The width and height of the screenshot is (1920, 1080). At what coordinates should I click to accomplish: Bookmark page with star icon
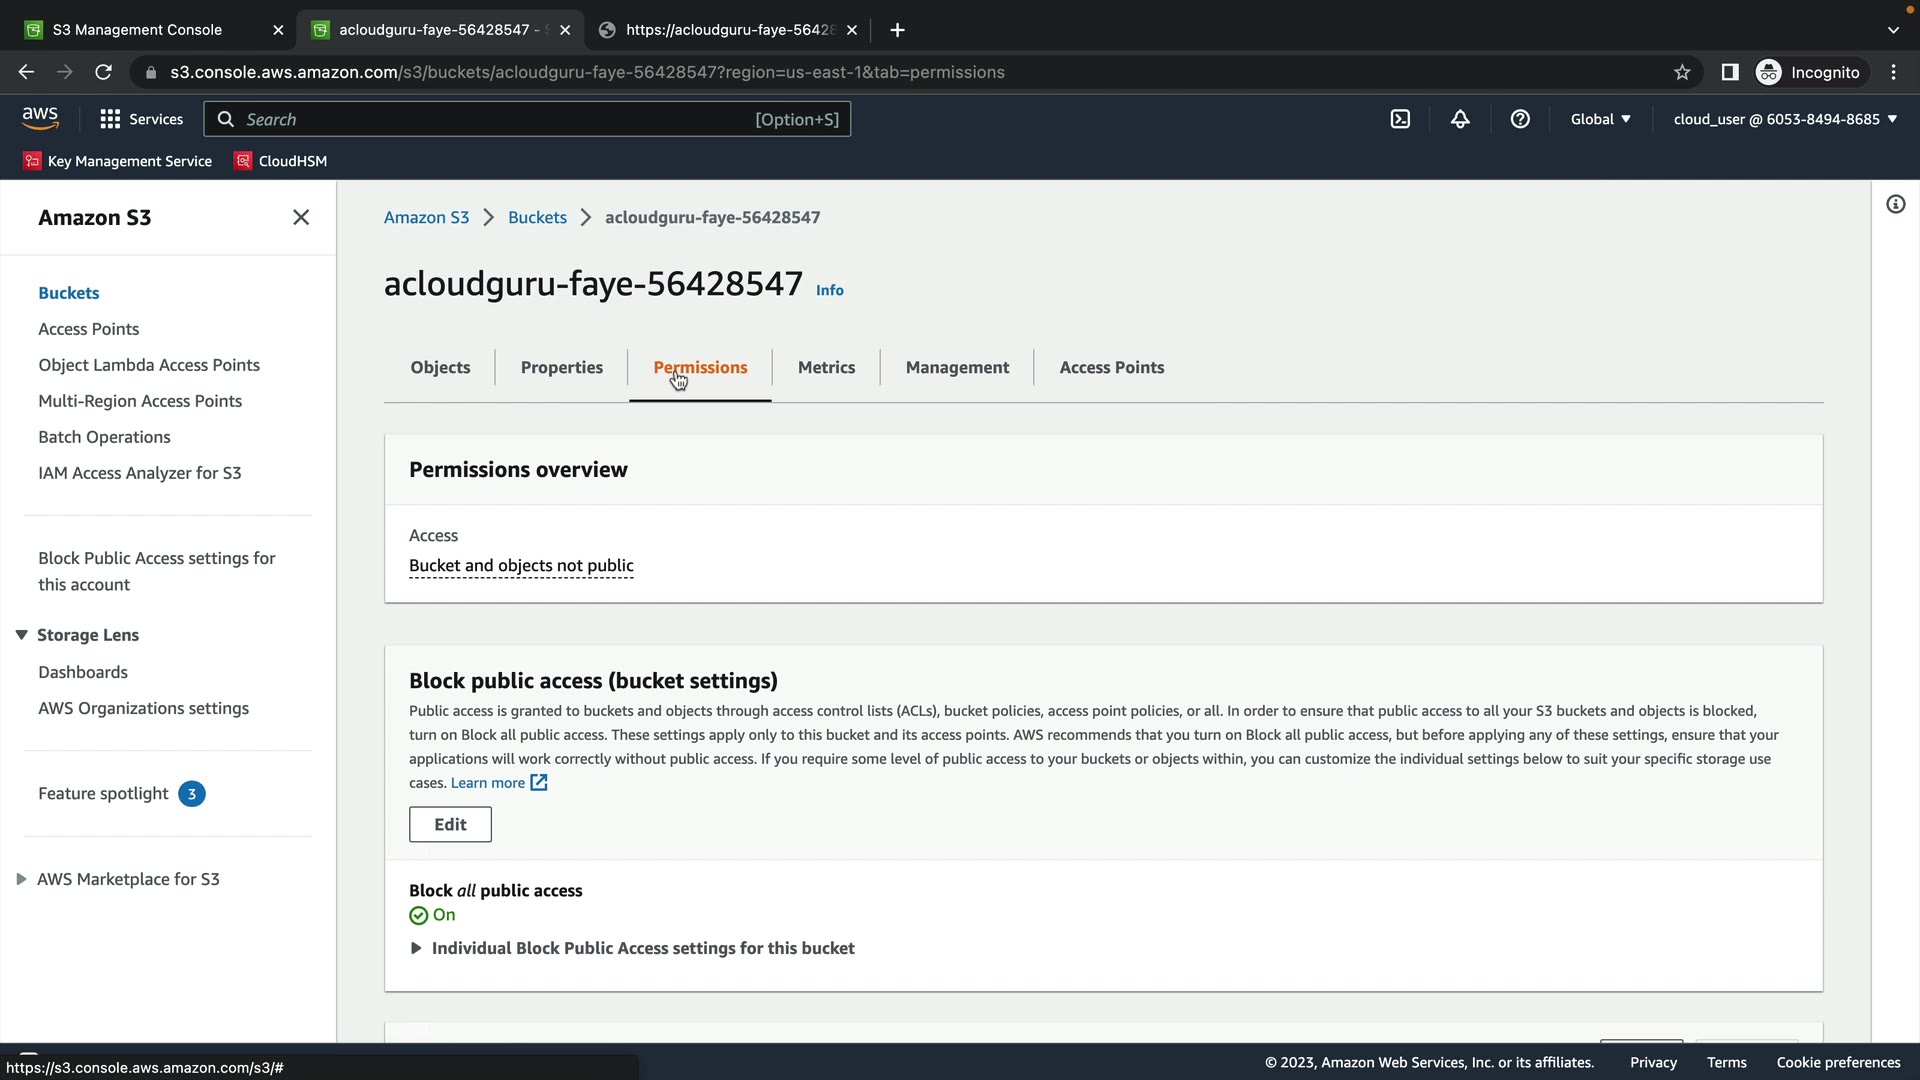click(1682, 72)
